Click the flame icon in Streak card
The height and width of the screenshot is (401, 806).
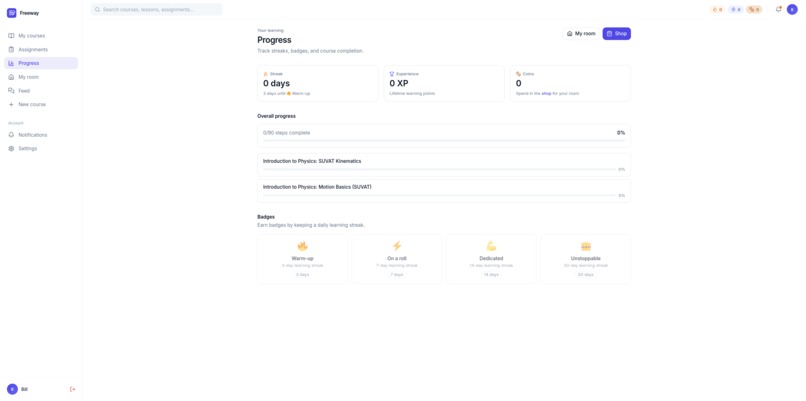266,74
